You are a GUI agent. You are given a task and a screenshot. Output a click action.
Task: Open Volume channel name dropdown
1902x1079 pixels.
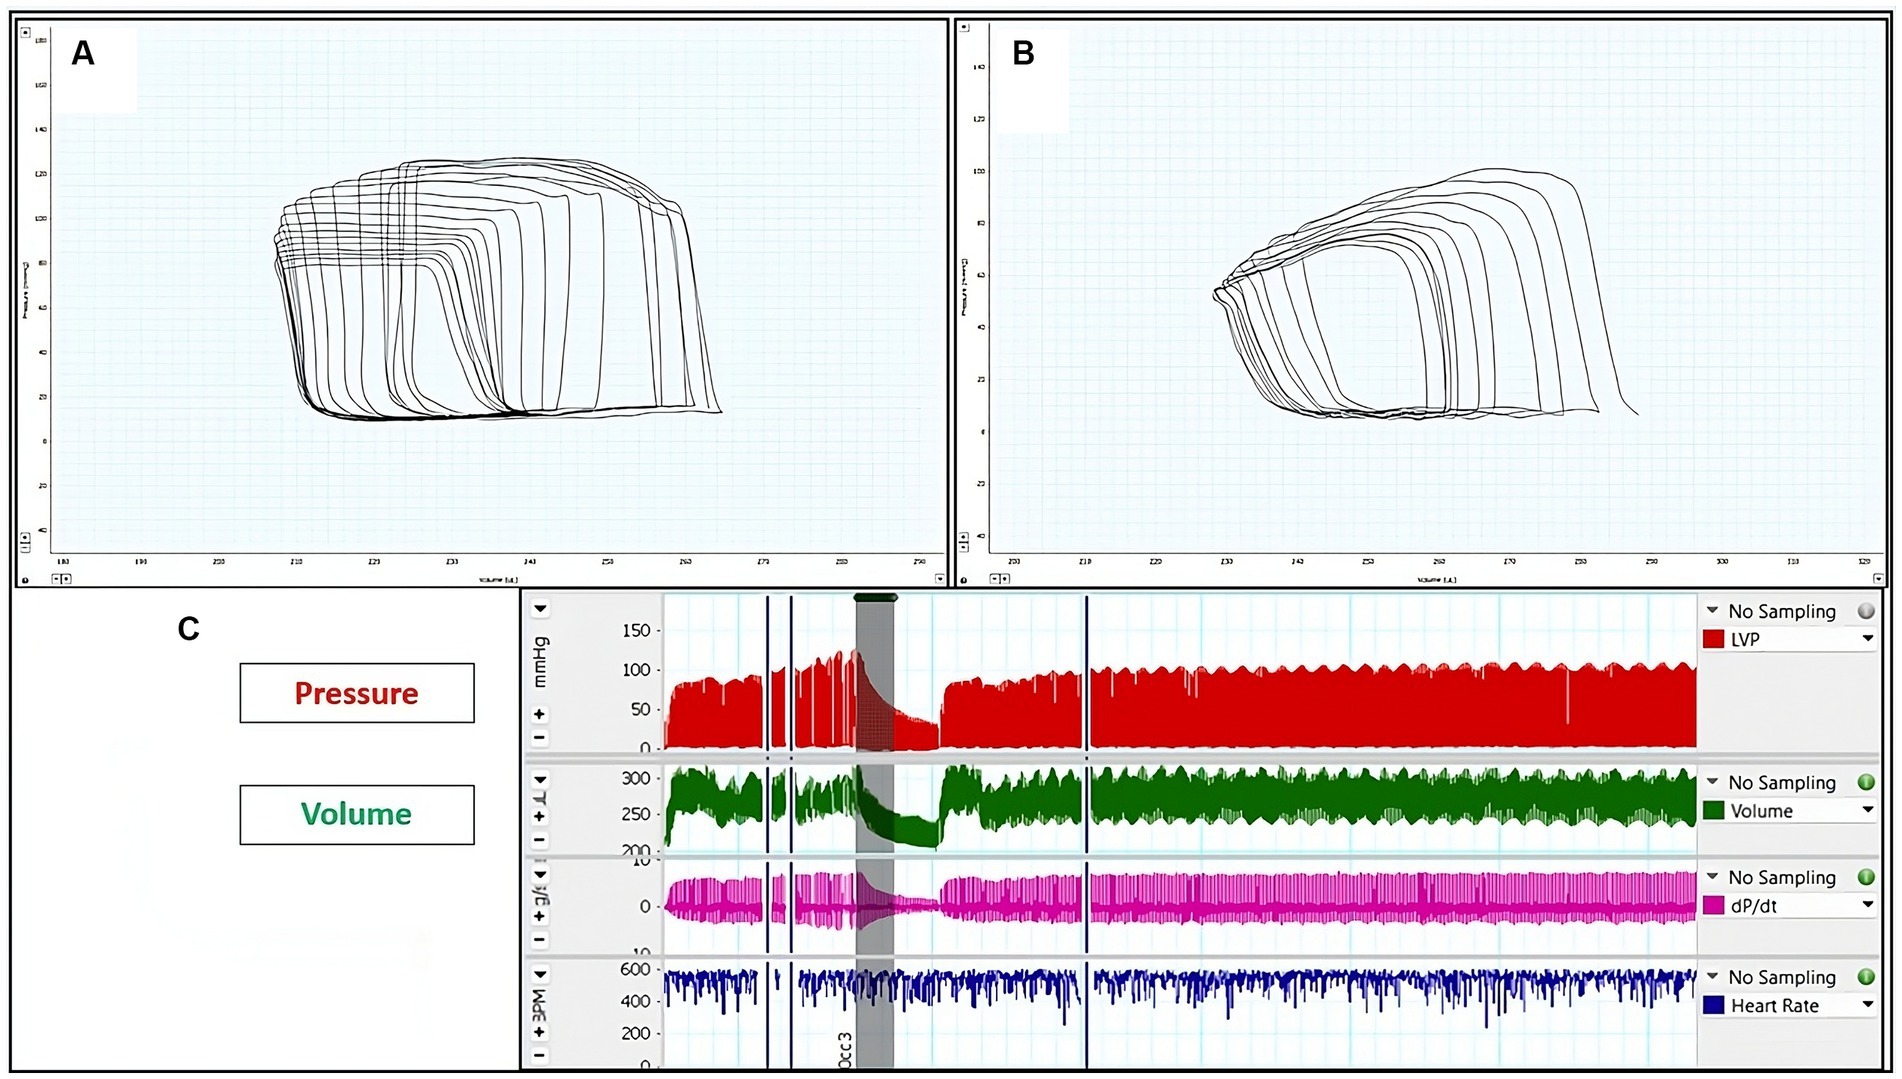coord(1867,811)
